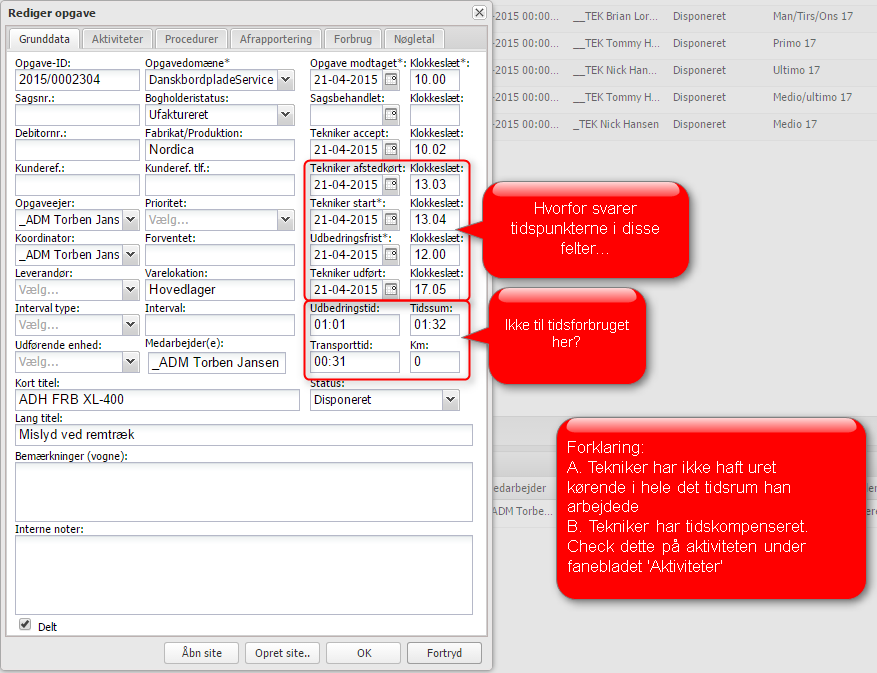Open calendar picker for Tekniker accept
Viewport: 877px width, 673px height.
(x=391, y=150)
